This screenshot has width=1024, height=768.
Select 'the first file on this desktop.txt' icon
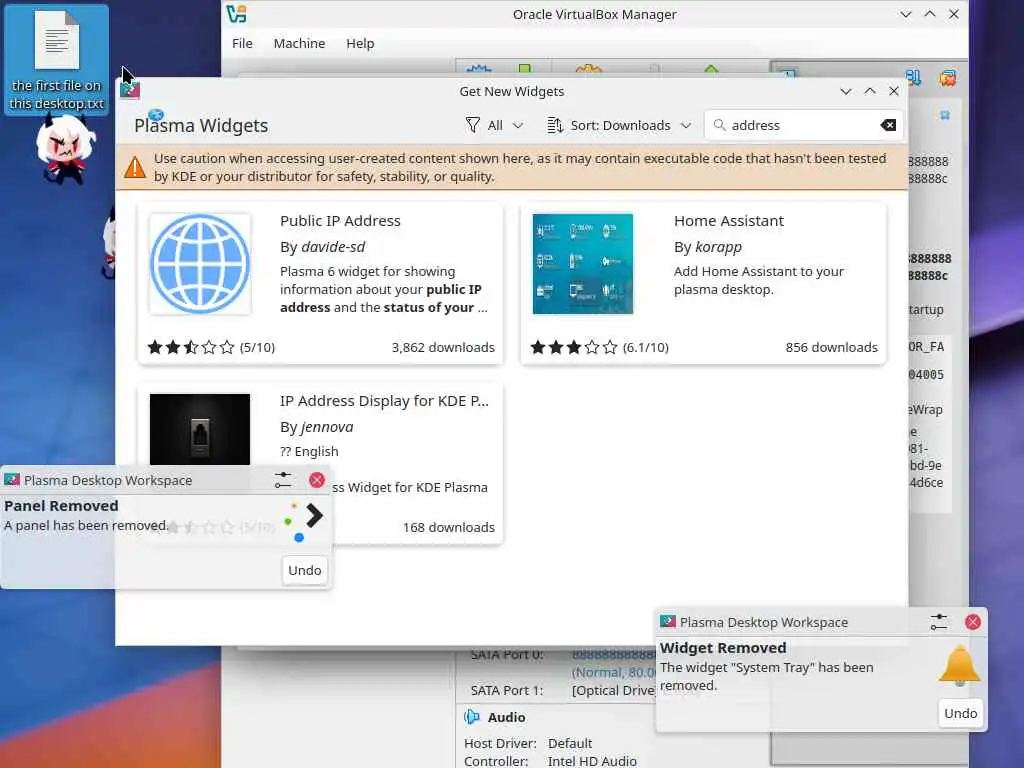click(x=57, y=60)
